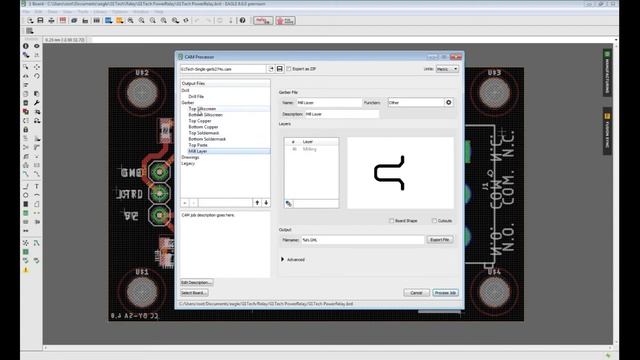
Task: Select Top Soldermask output
Action: pyautogui.click(x=204, y=133)
